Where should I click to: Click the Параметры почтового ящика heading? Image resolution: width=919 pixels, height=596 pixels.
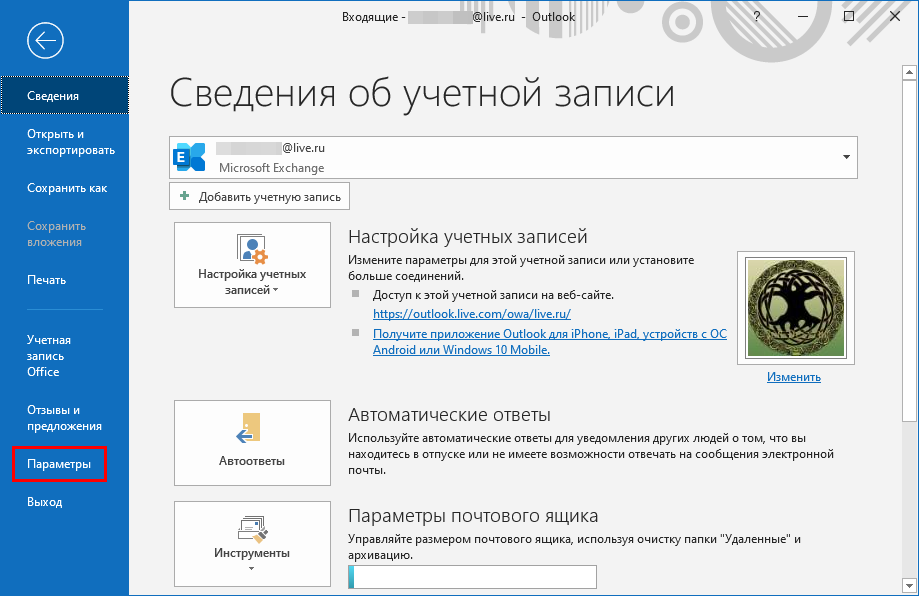coord(473,516)
